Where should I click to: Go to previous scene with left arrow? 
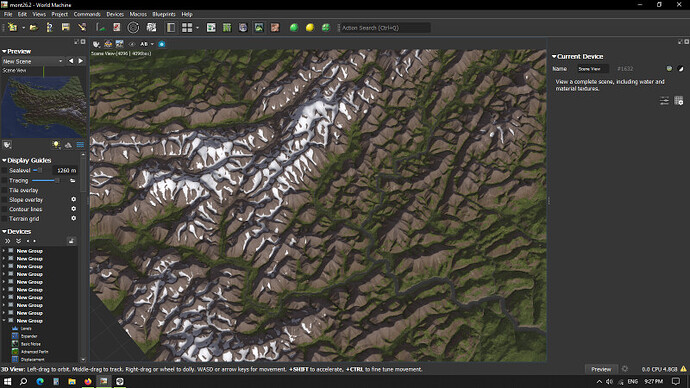(71, 61)
